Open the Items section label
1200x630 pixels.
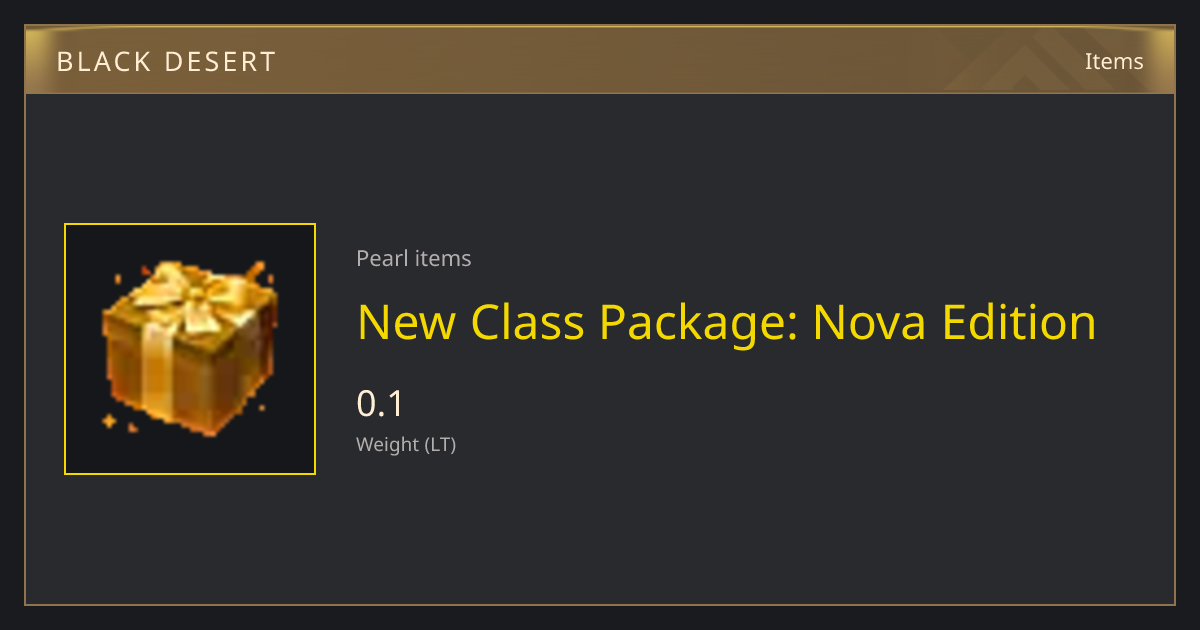click(x=1114, y=61)
